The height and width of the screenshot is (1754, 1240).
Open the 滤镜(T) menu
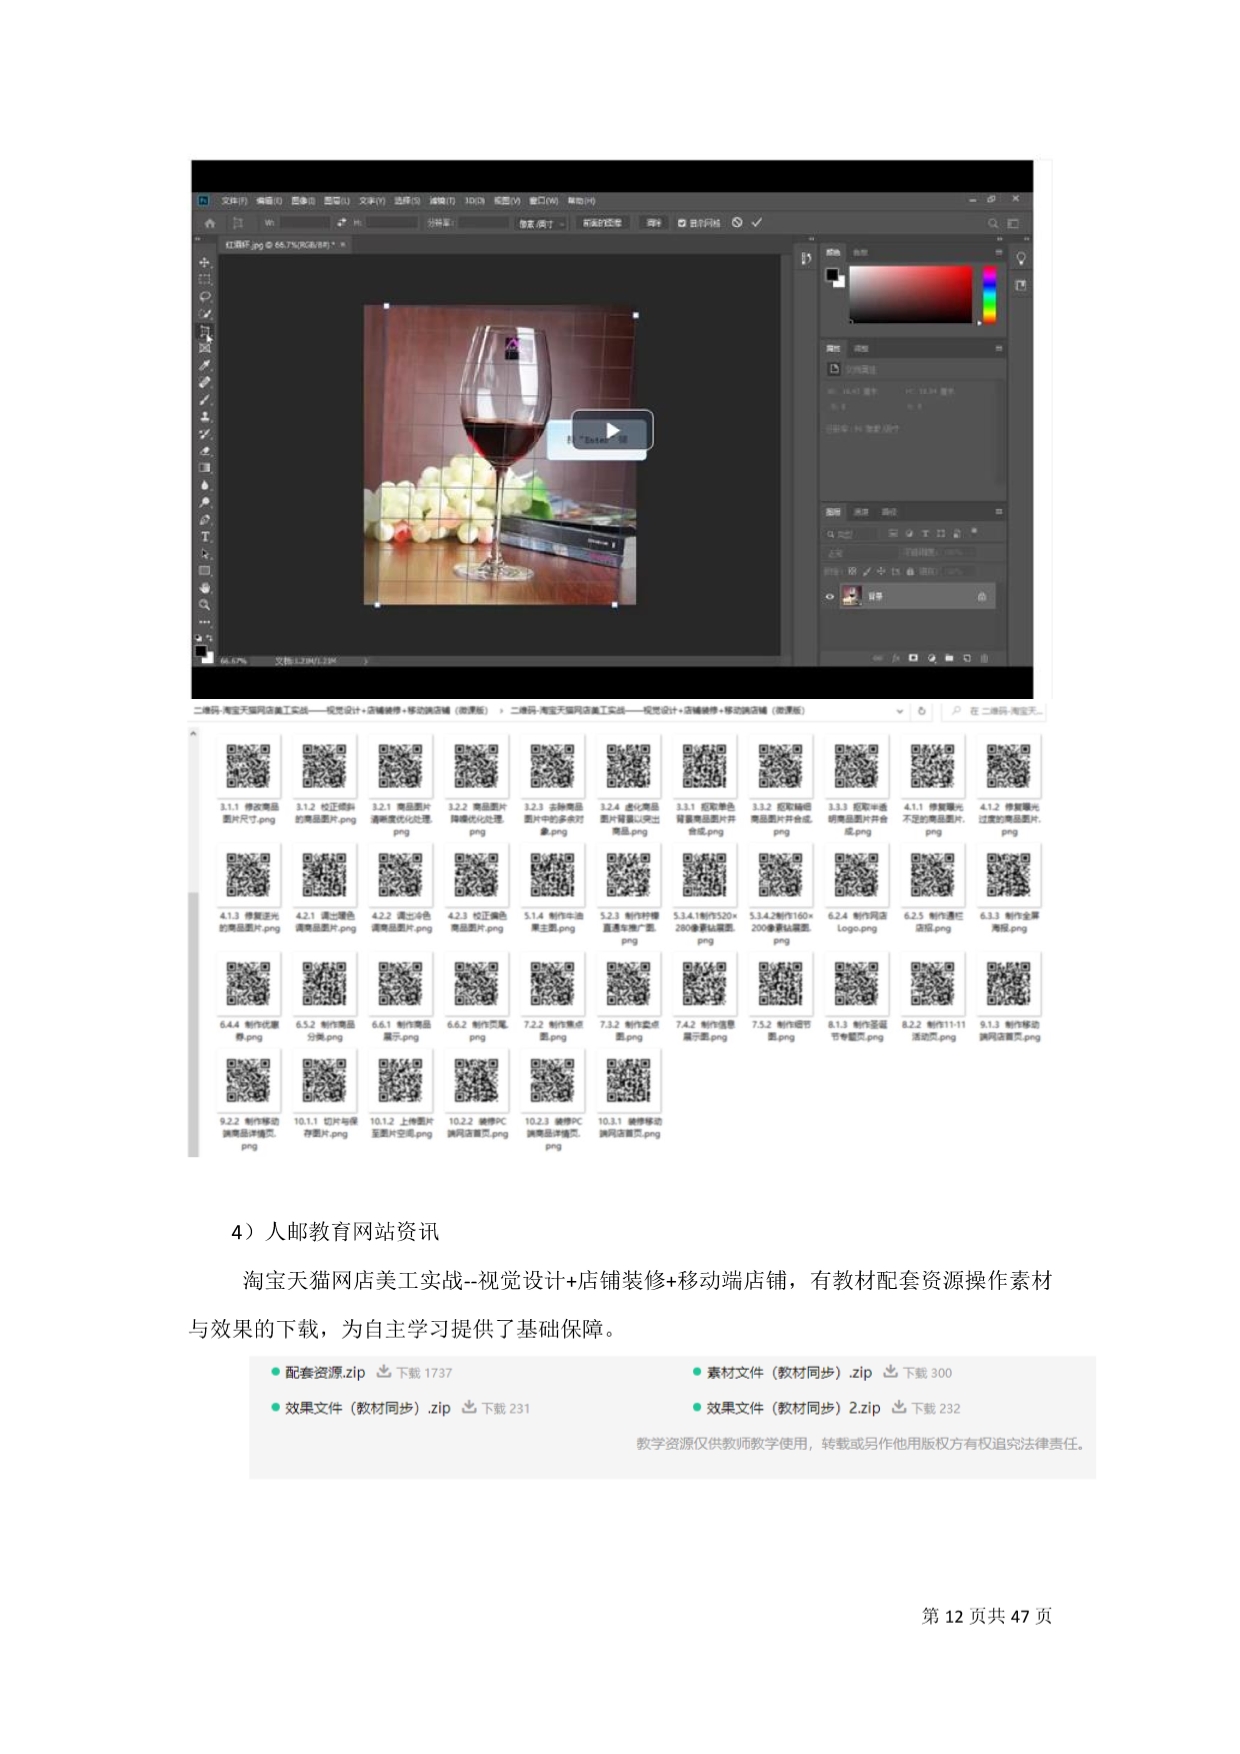(442, 200)
